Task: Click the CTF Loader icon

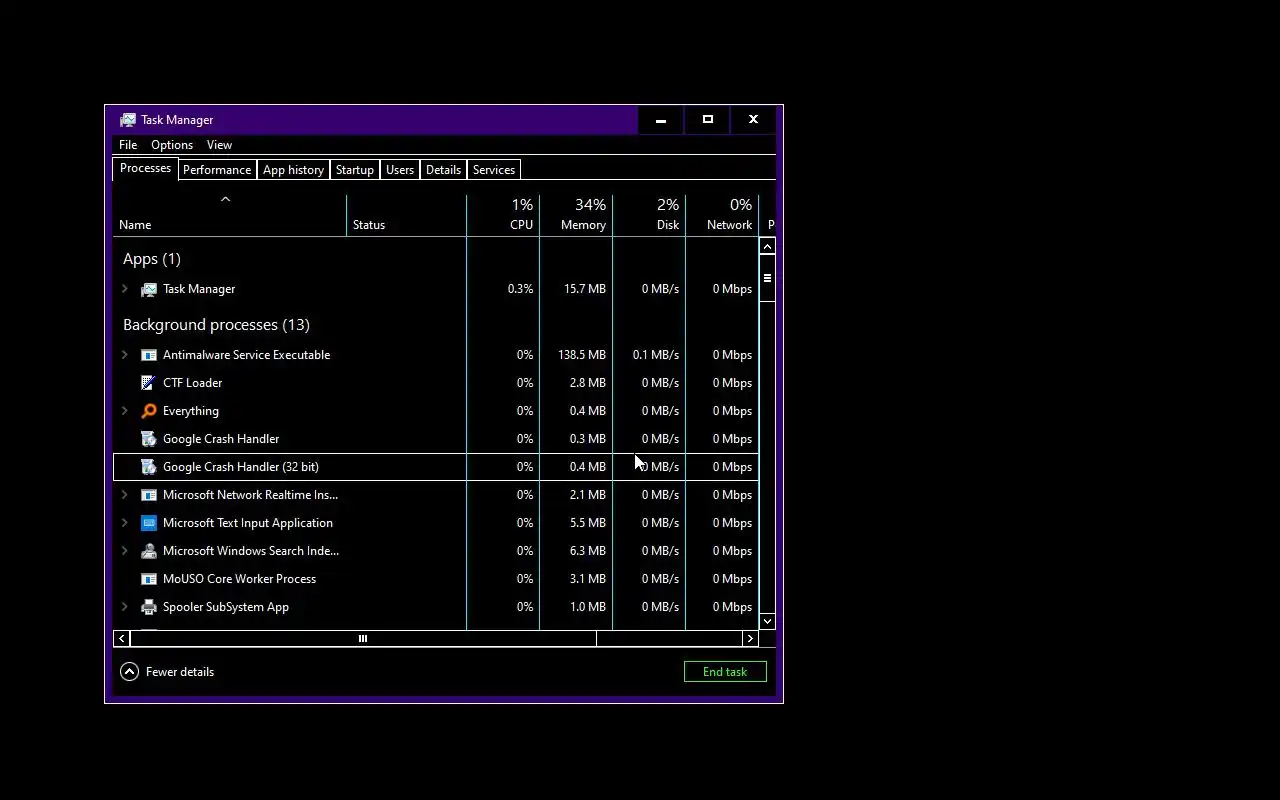Action: [149, 383]
